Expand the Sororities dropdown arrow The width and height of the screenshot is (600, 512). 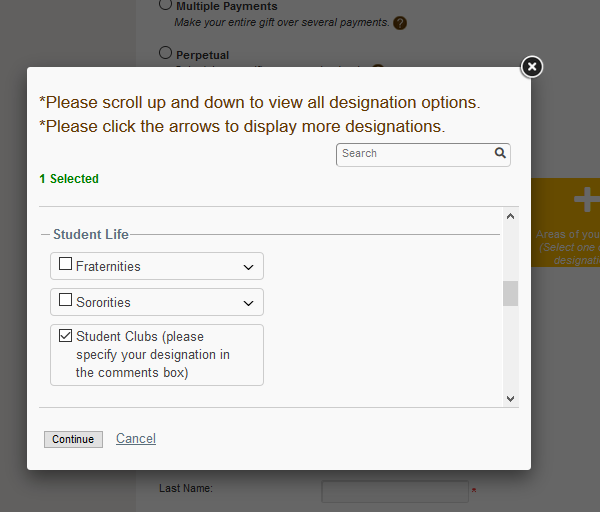[x=249, y=303]
